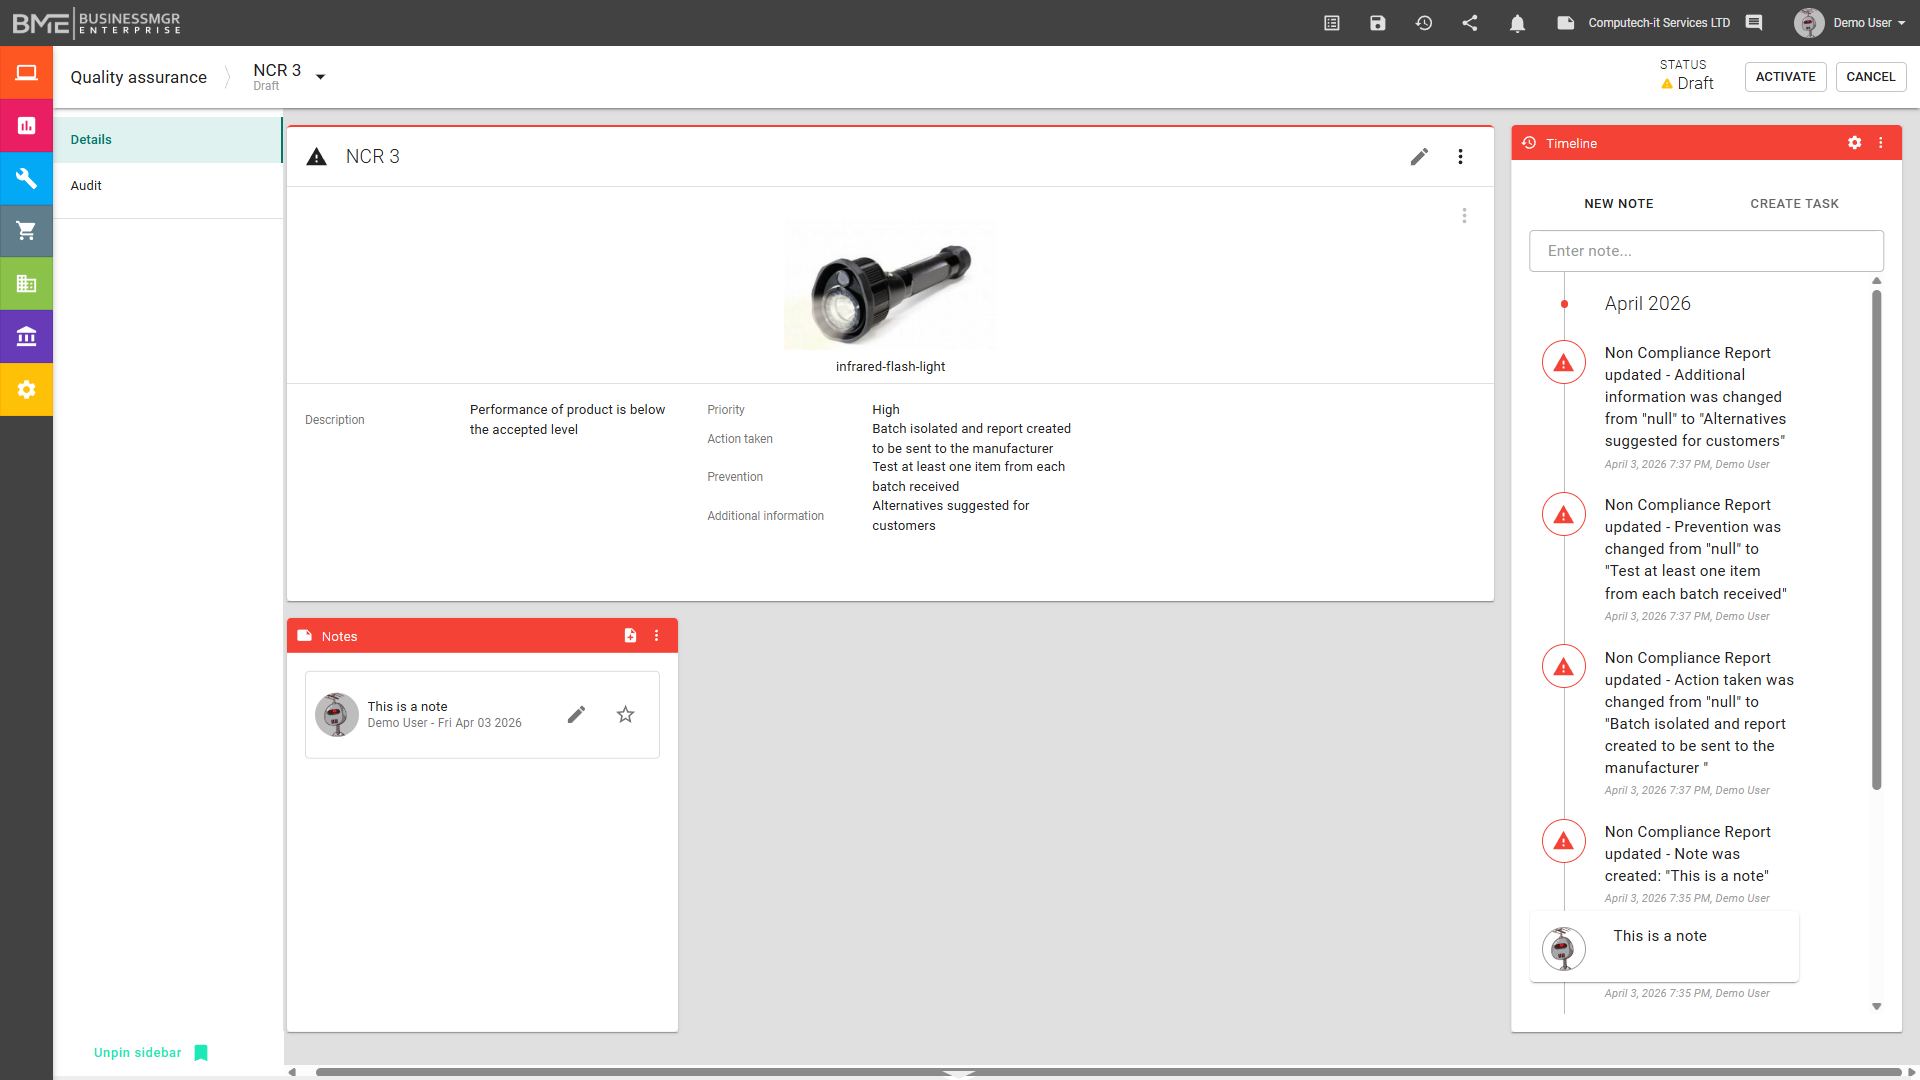The image size is (1920, 1080).
Task: Open Timeline panel settings gear
Action: 1854,143
